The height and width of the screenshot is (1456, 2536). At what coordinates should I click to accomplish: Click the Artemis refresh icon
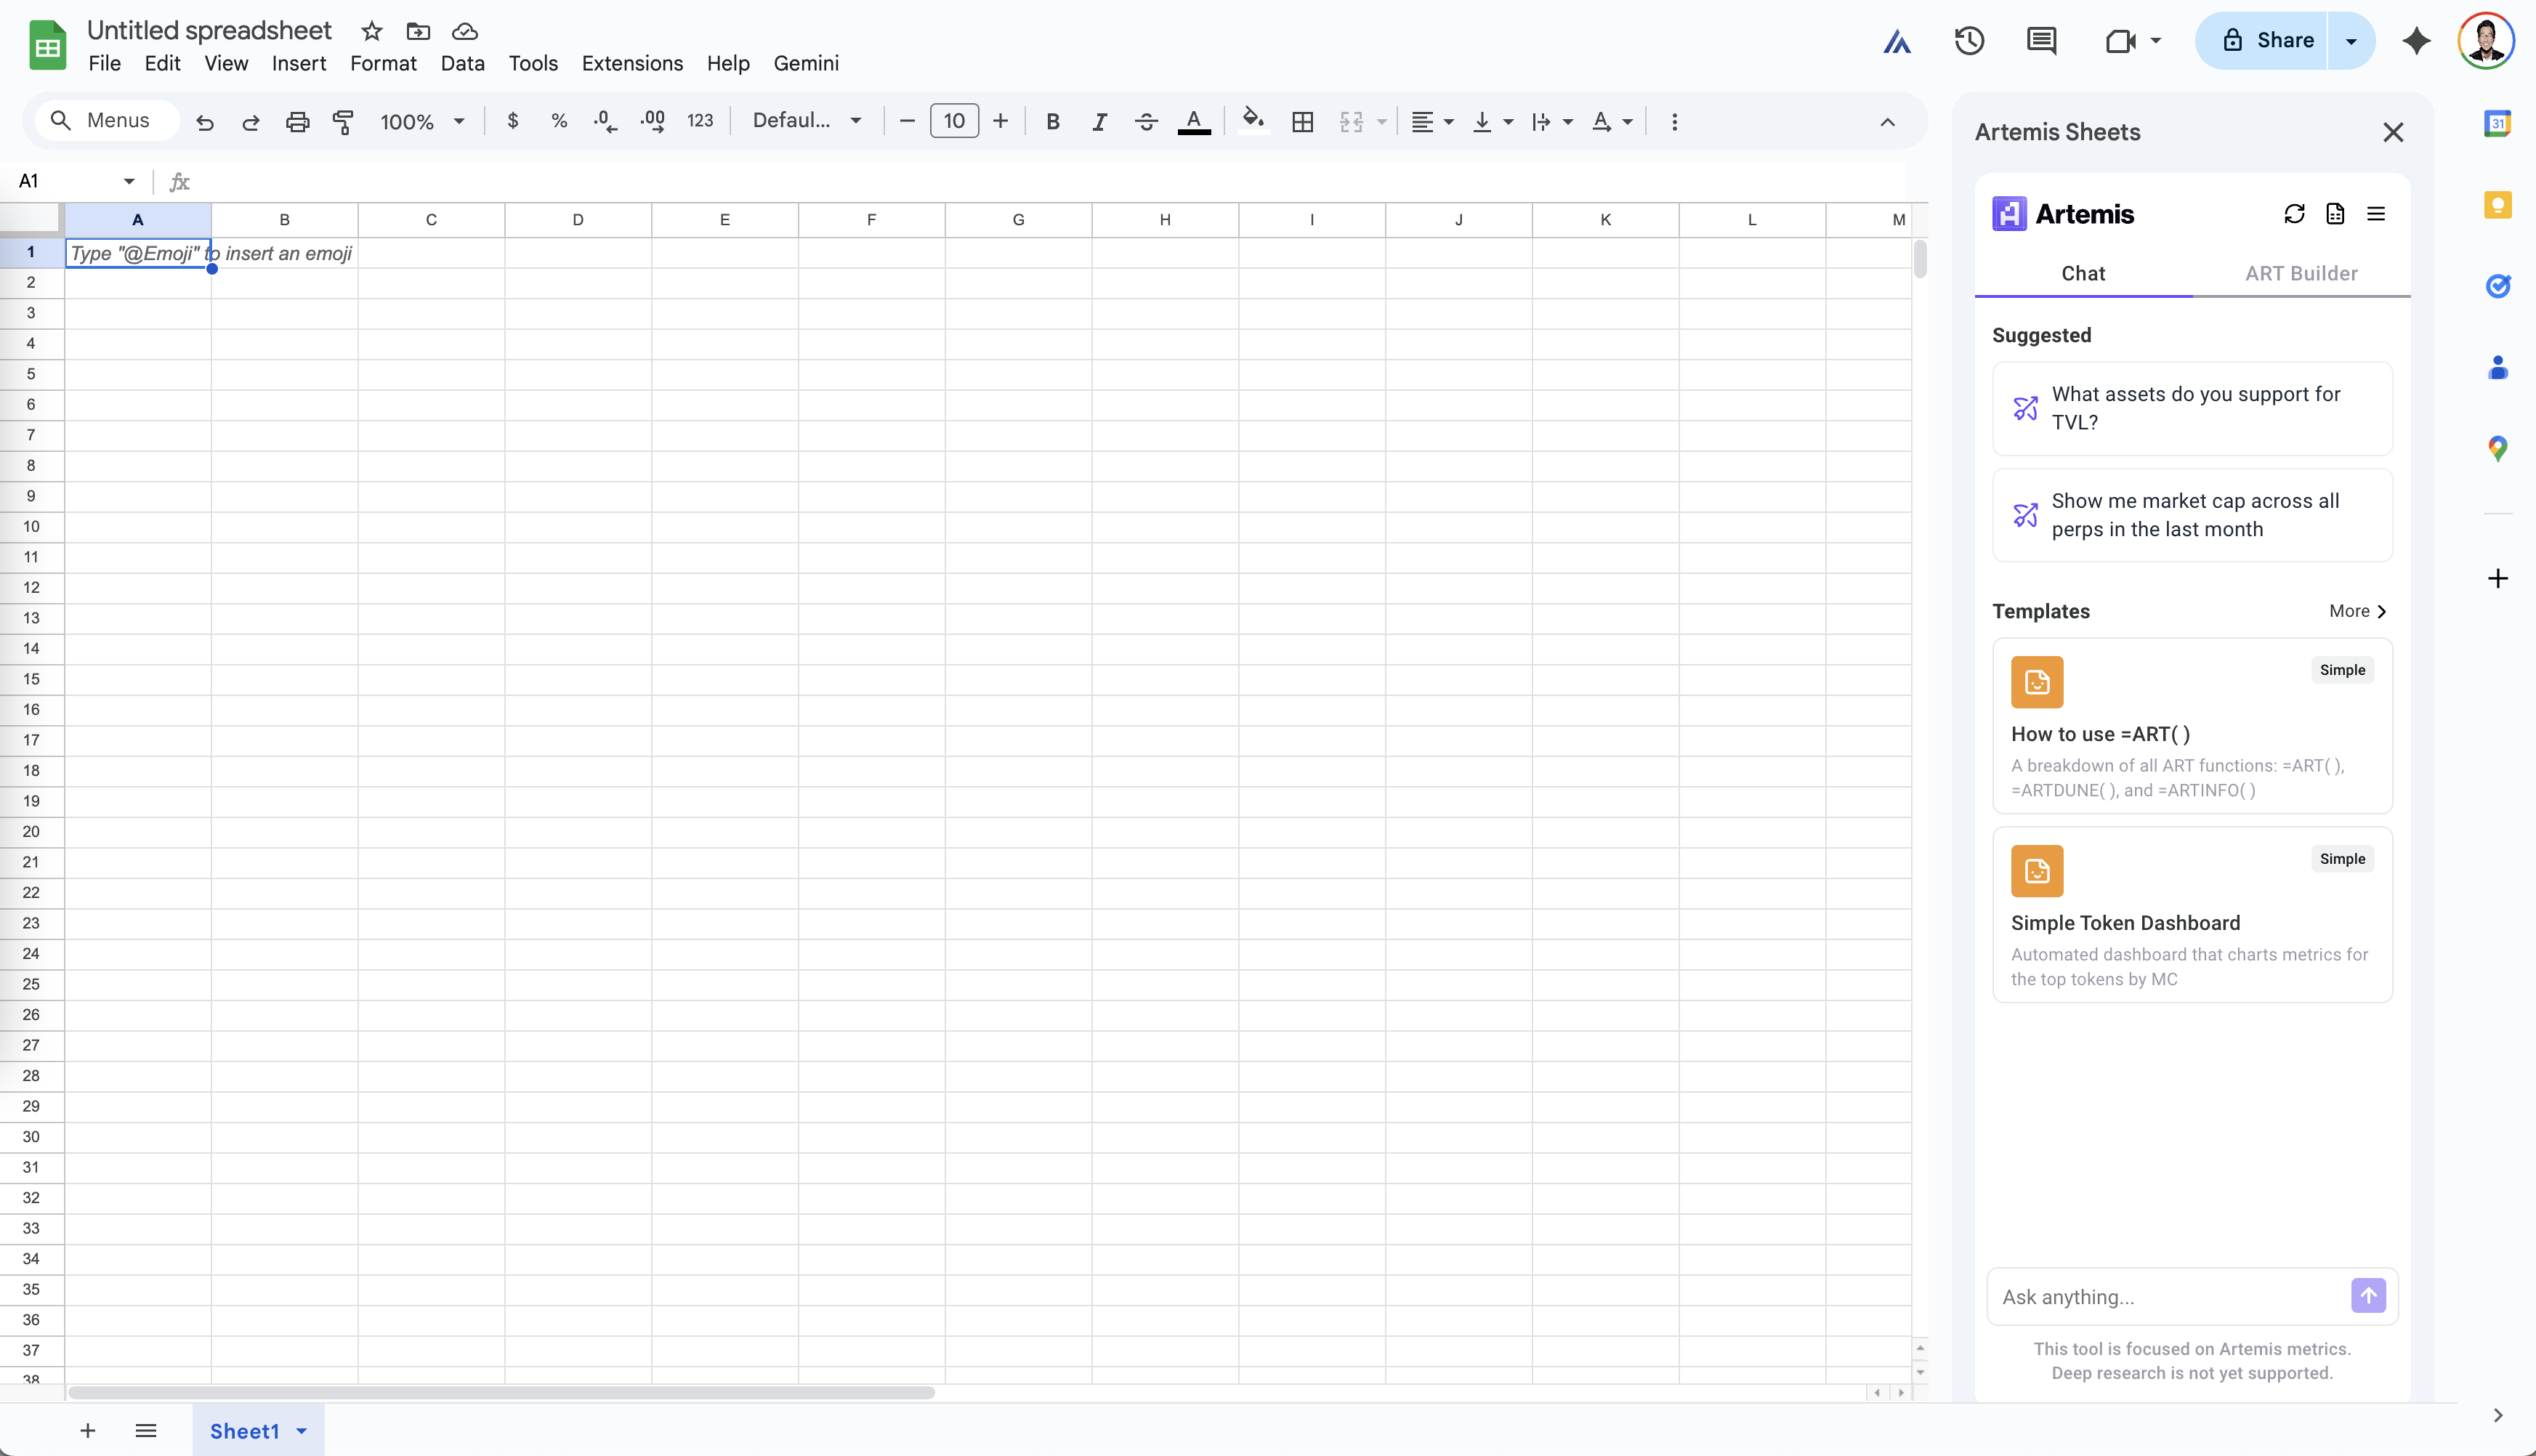point(2294,214)
